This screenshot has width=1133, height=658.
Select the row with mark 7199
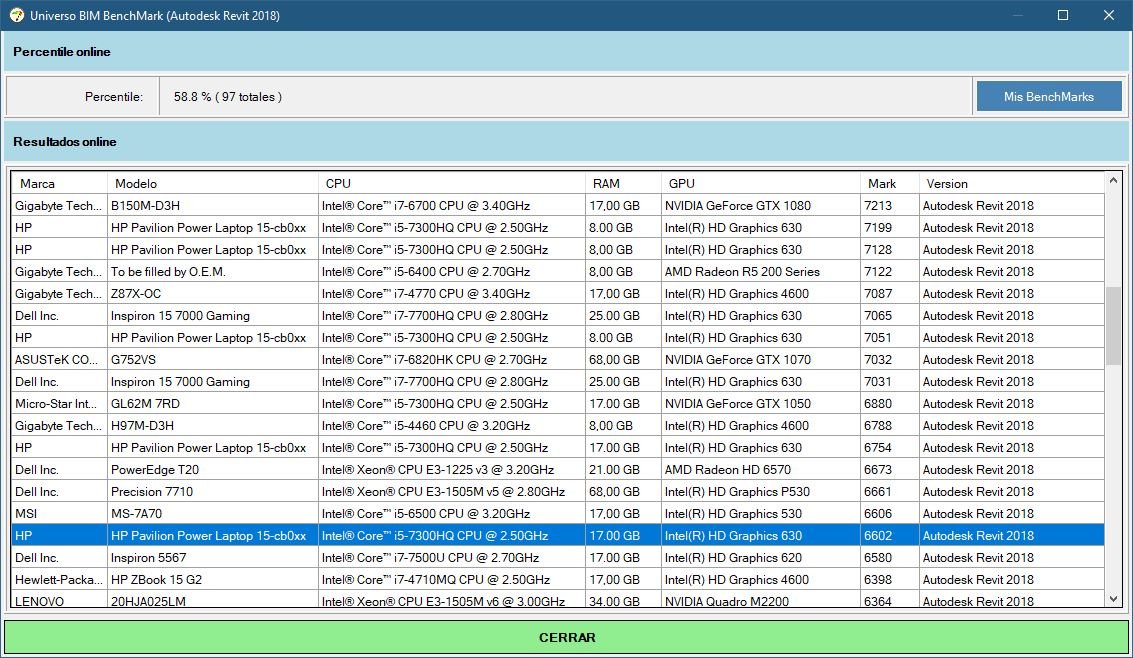point(558,228)
